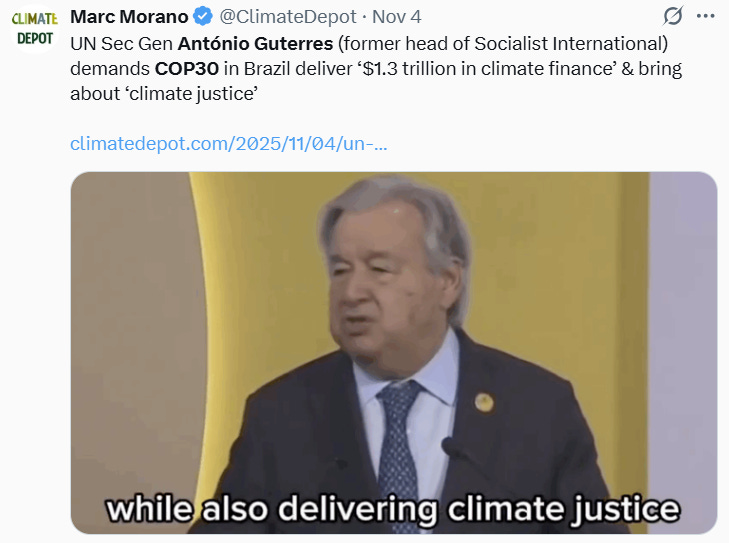Open the Climate Depot profile avatar

(x=34, y=29)
